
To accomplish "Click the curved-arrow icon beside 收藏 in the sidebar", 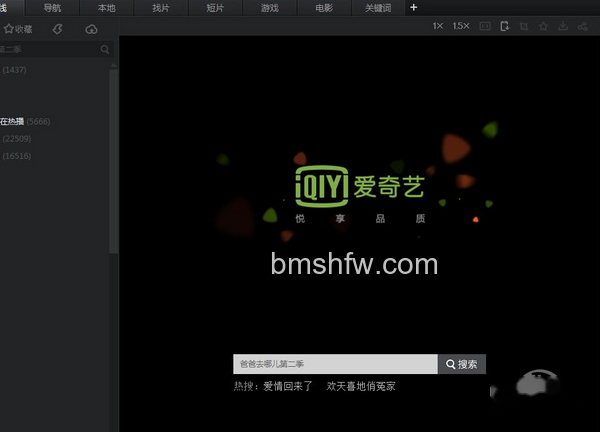I will (57, 29).
